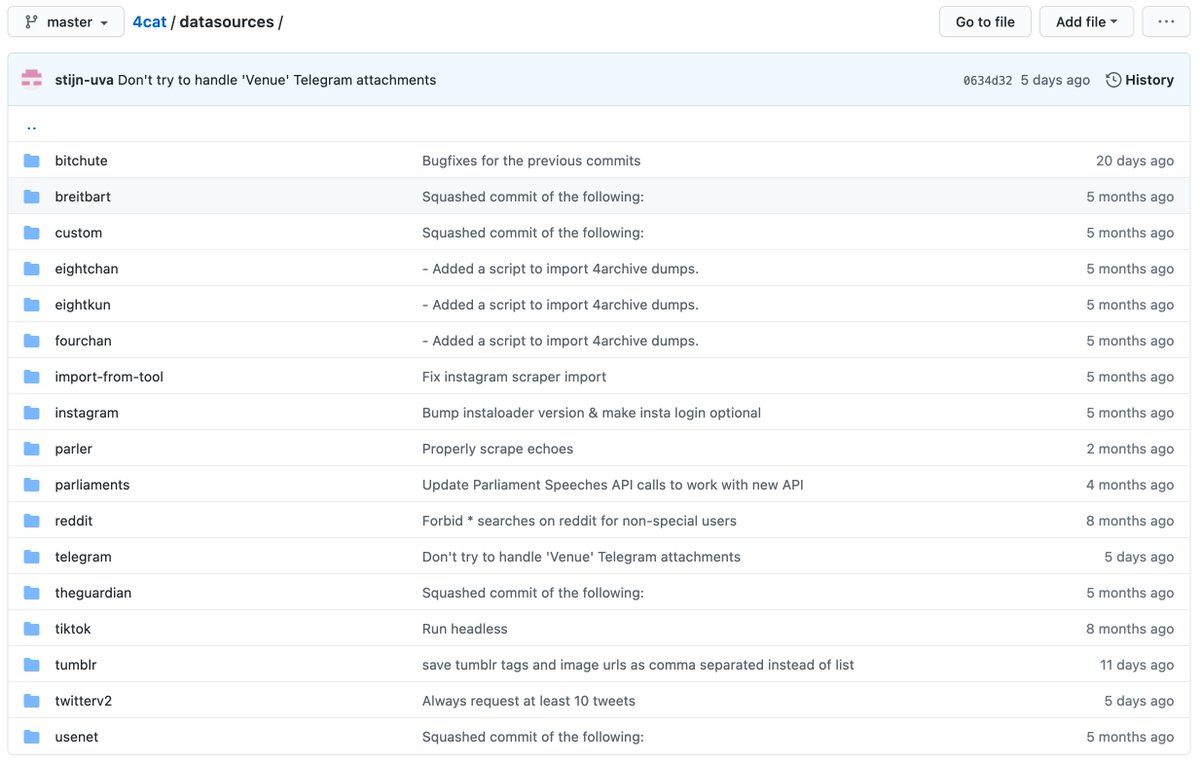Expand the Add file dropdown
Image resolution: width=1200 pixels, height=764 pixels.
1086,21
